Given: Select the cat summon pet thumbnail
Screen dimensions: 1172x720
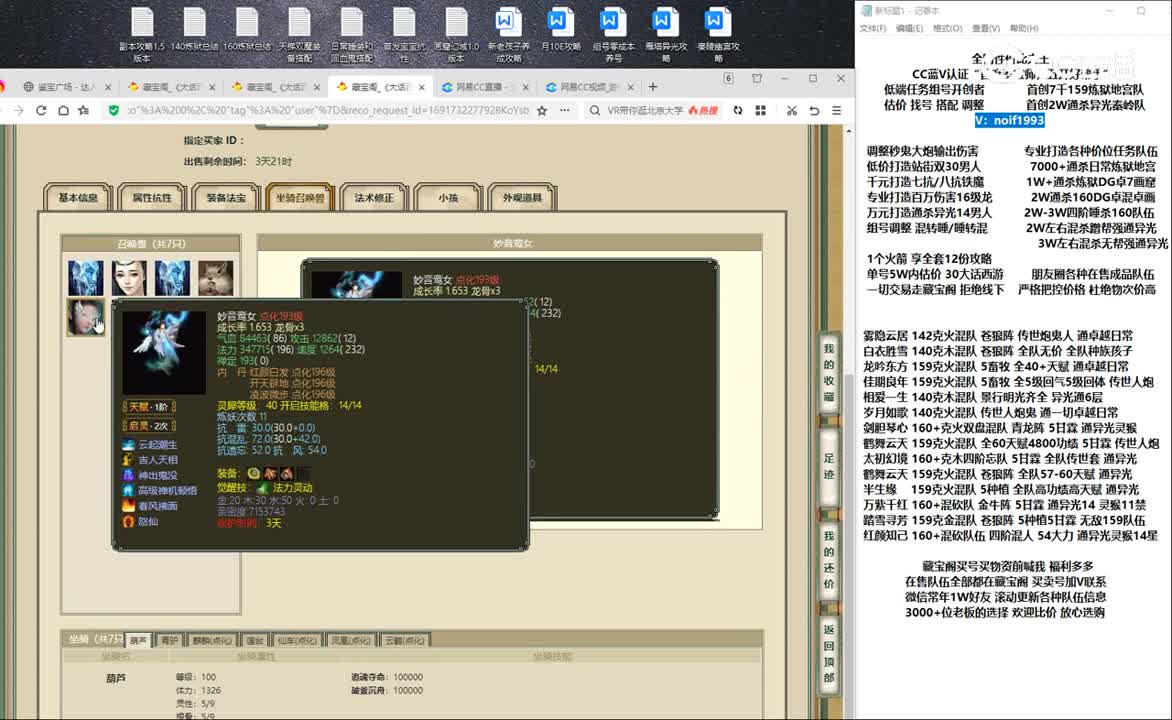Looking at the screenshot, I should pos(215,277).
